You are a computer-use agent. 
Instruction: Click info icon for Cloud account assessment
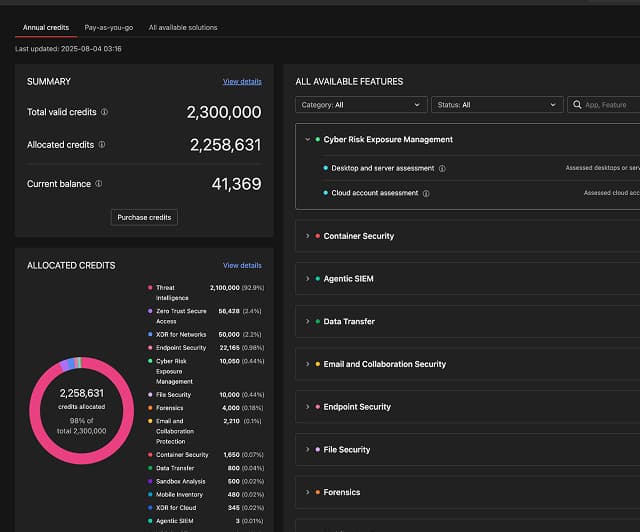click(426, 193)
